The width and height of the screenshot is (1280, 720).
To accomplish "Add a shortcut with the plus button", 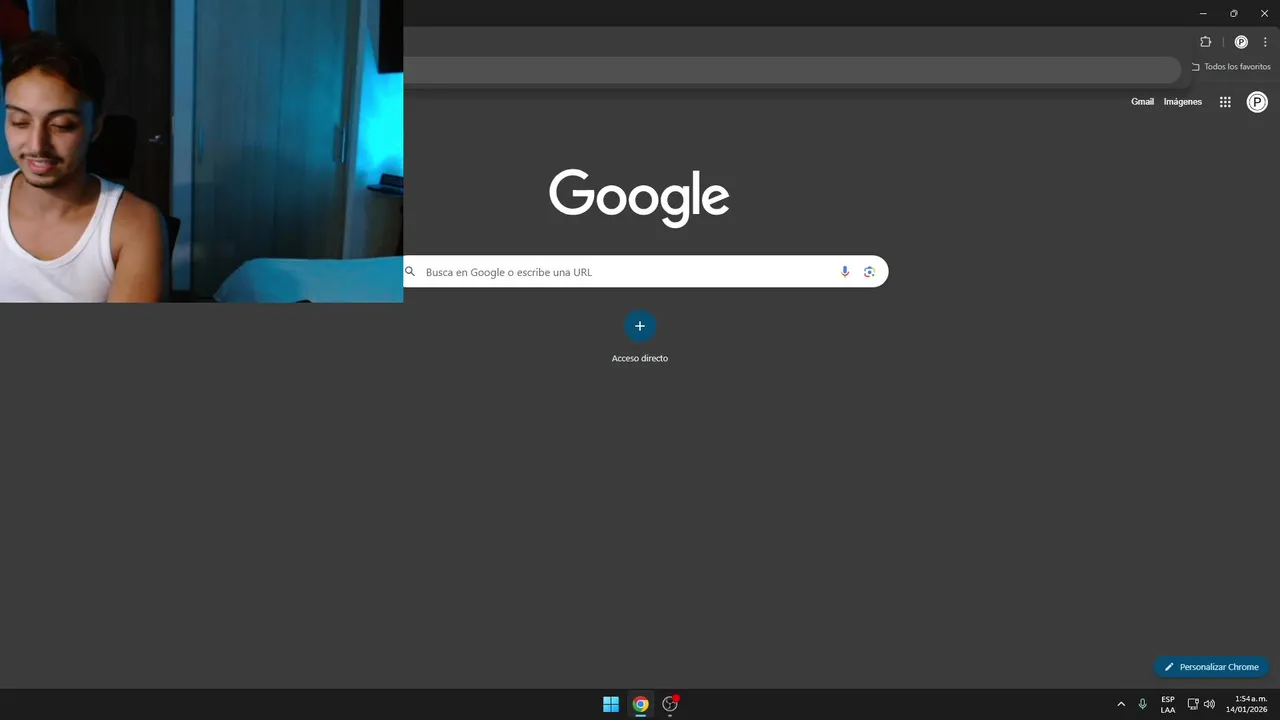I will tap(640, 326).
